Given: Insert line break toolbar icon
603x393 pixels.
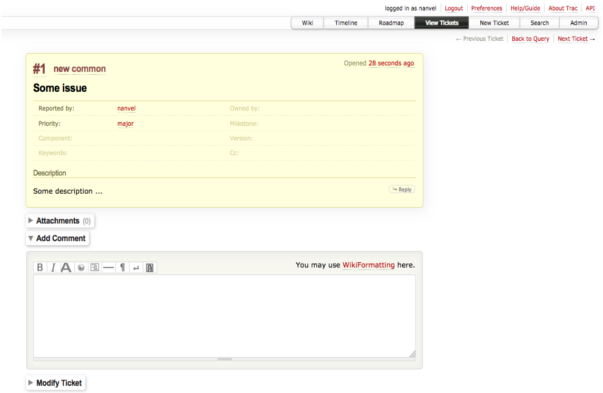Looking at the screenshot, I should tap(136, 267).
